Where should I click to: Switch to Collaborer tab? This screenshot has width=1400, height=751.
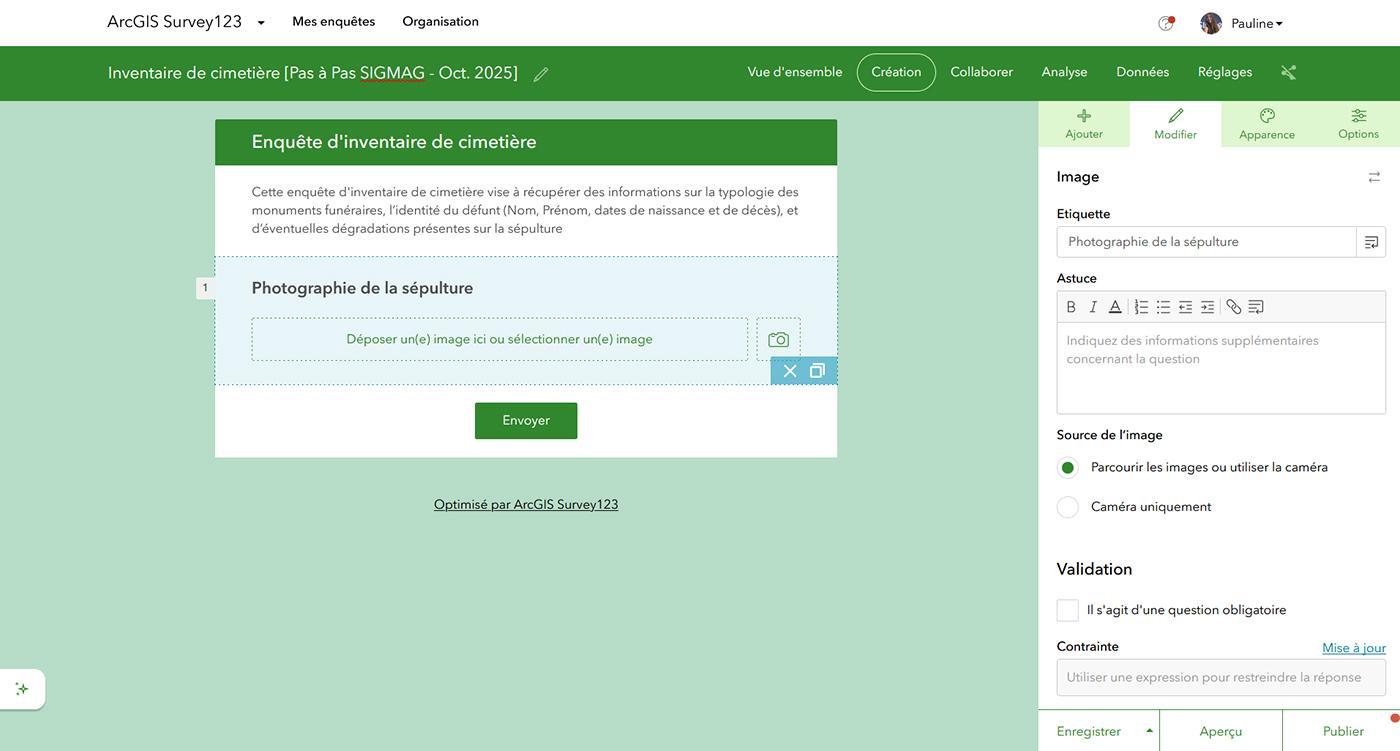981,72
